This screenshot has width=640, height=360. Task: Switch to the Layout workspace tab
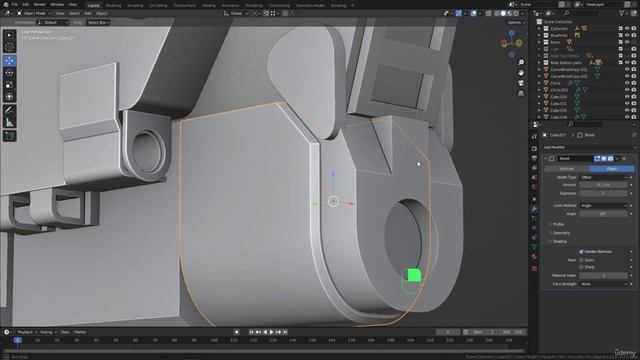click(x=93, y=6)
